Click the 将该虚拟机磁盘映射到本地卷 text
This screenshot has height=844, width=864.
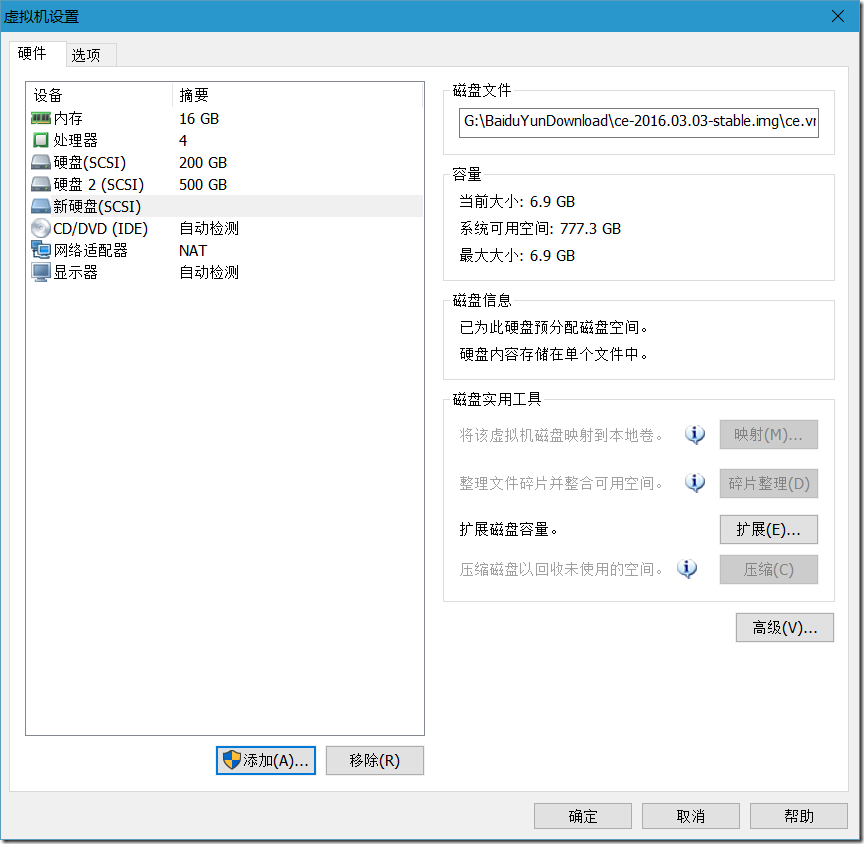coord(561,435)
